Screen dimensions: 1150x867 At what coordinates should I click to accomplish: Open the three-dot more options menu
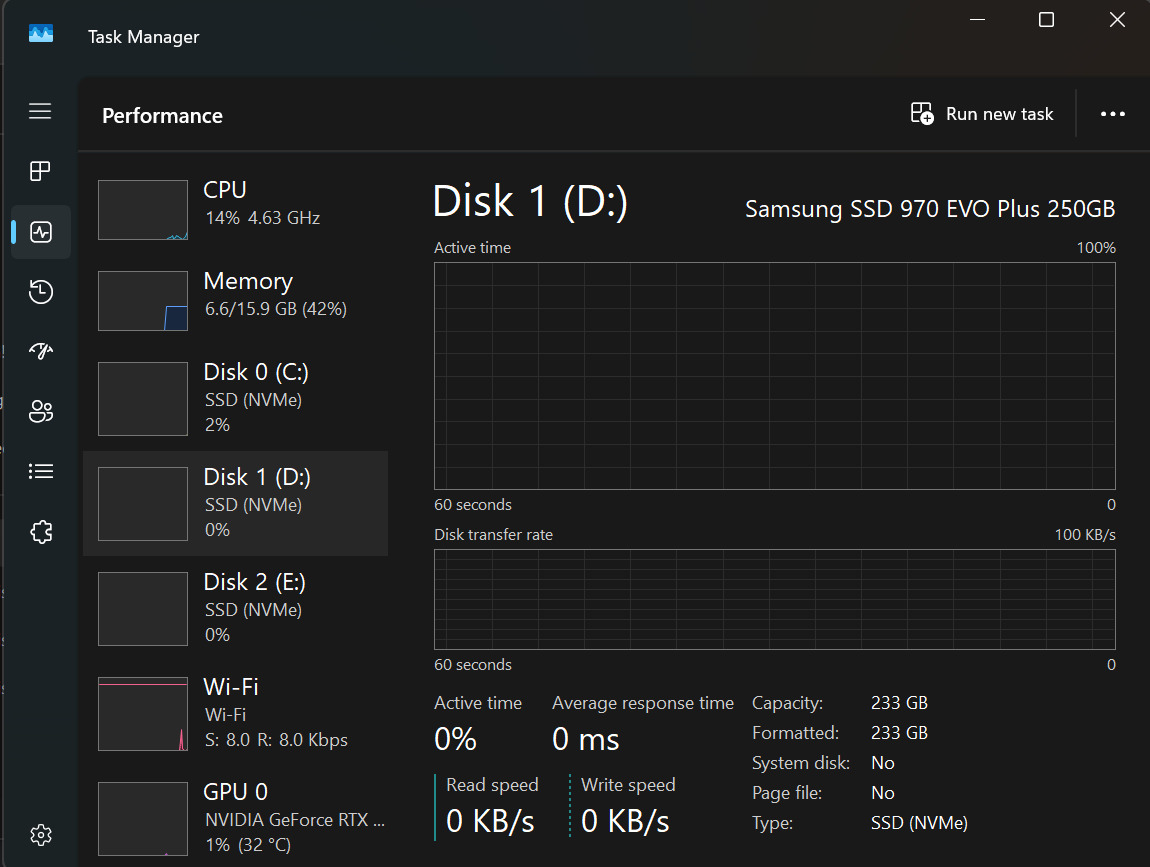1113,114
